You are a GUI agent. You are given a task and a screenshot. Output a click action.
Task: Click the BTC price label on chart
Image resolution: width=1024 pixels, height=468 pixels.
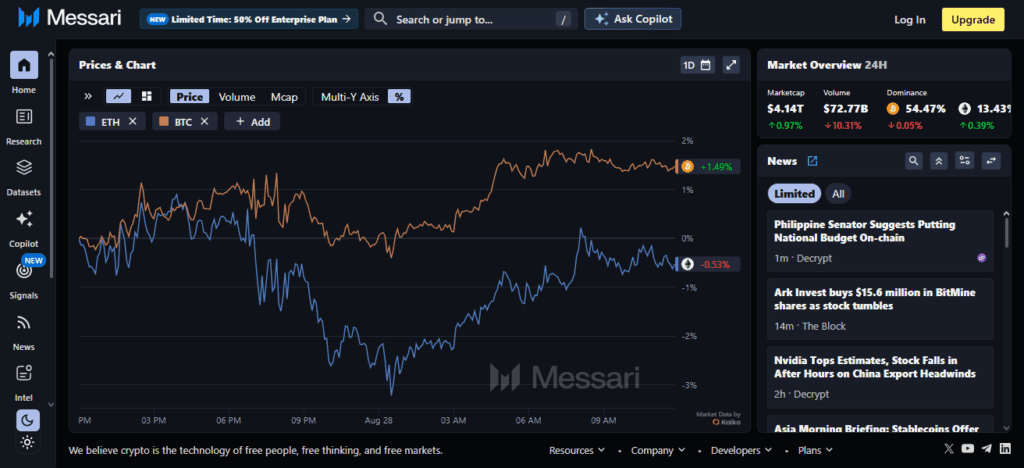(709, 167)
